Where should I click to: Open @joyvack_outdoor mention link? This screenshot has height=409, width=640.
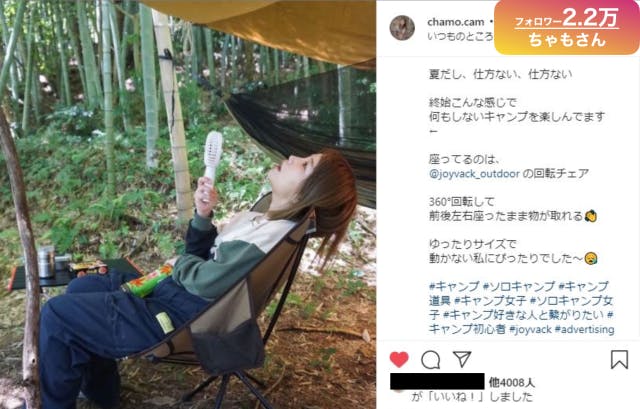[474, 174]
